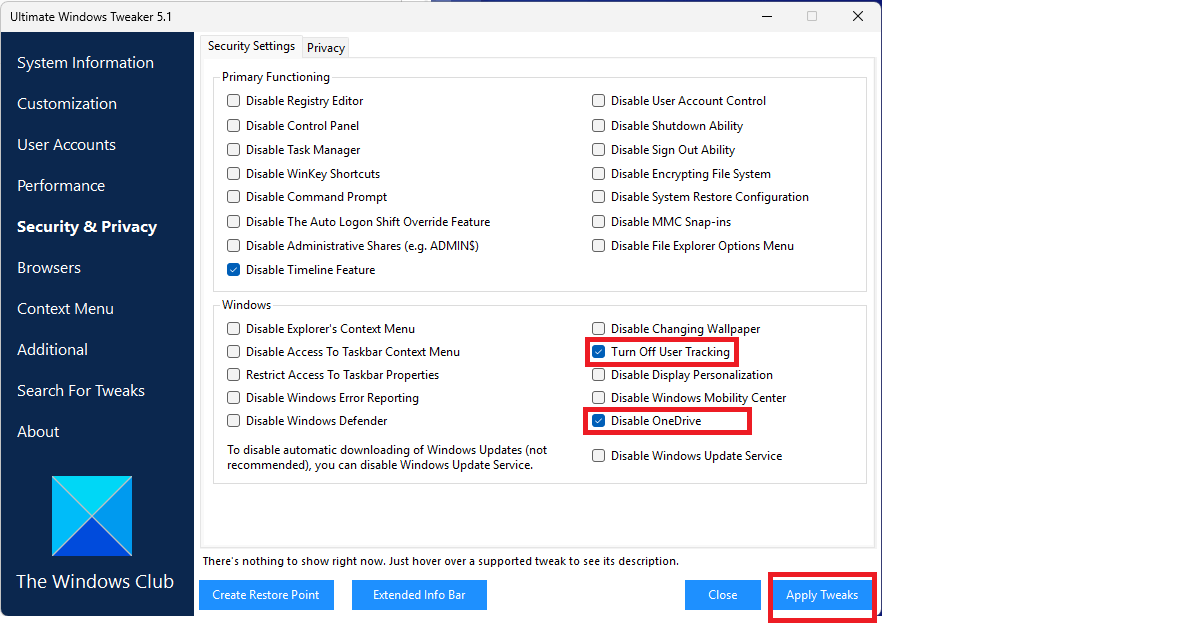Open the Performance section

pos(61,186)
